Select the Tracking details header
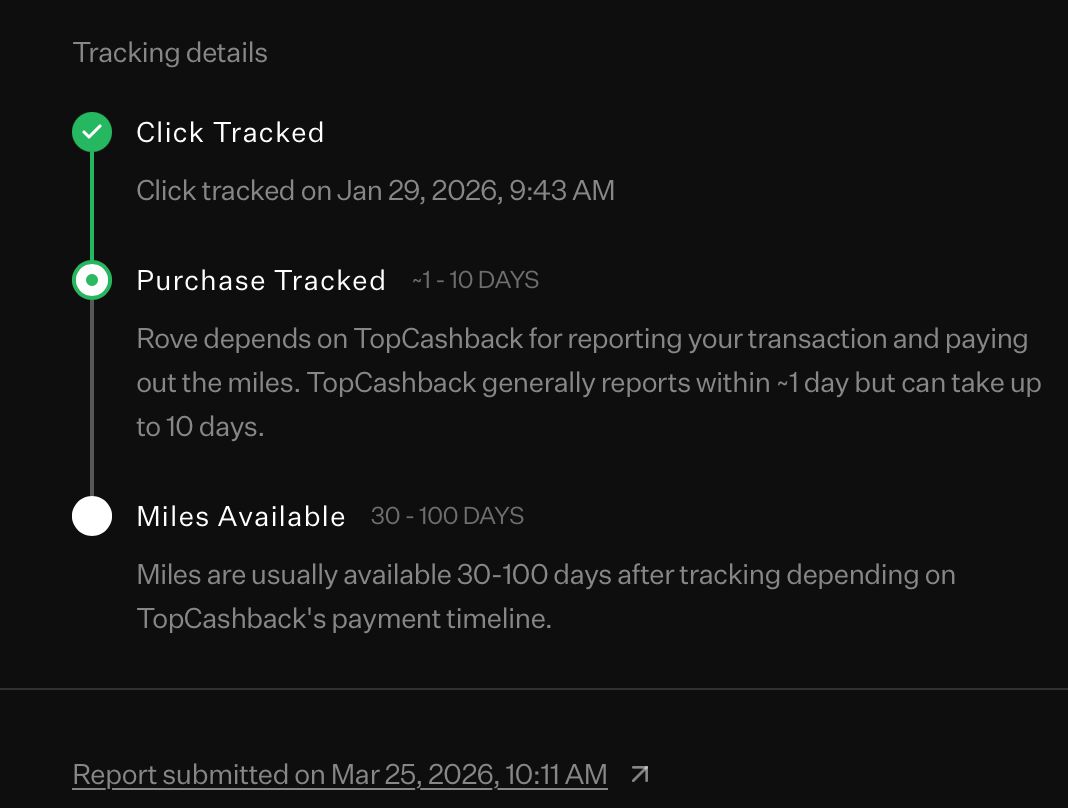This screenshot has height=808, width=1068. click(169, 52)
